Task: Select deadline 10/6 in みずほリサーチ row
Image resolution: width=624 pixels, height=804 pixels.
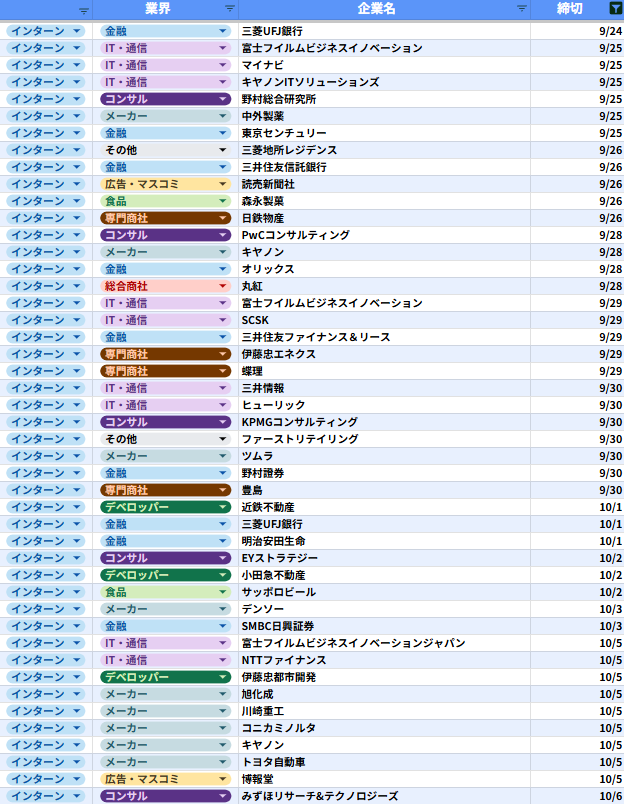Action: pos(577,796)
